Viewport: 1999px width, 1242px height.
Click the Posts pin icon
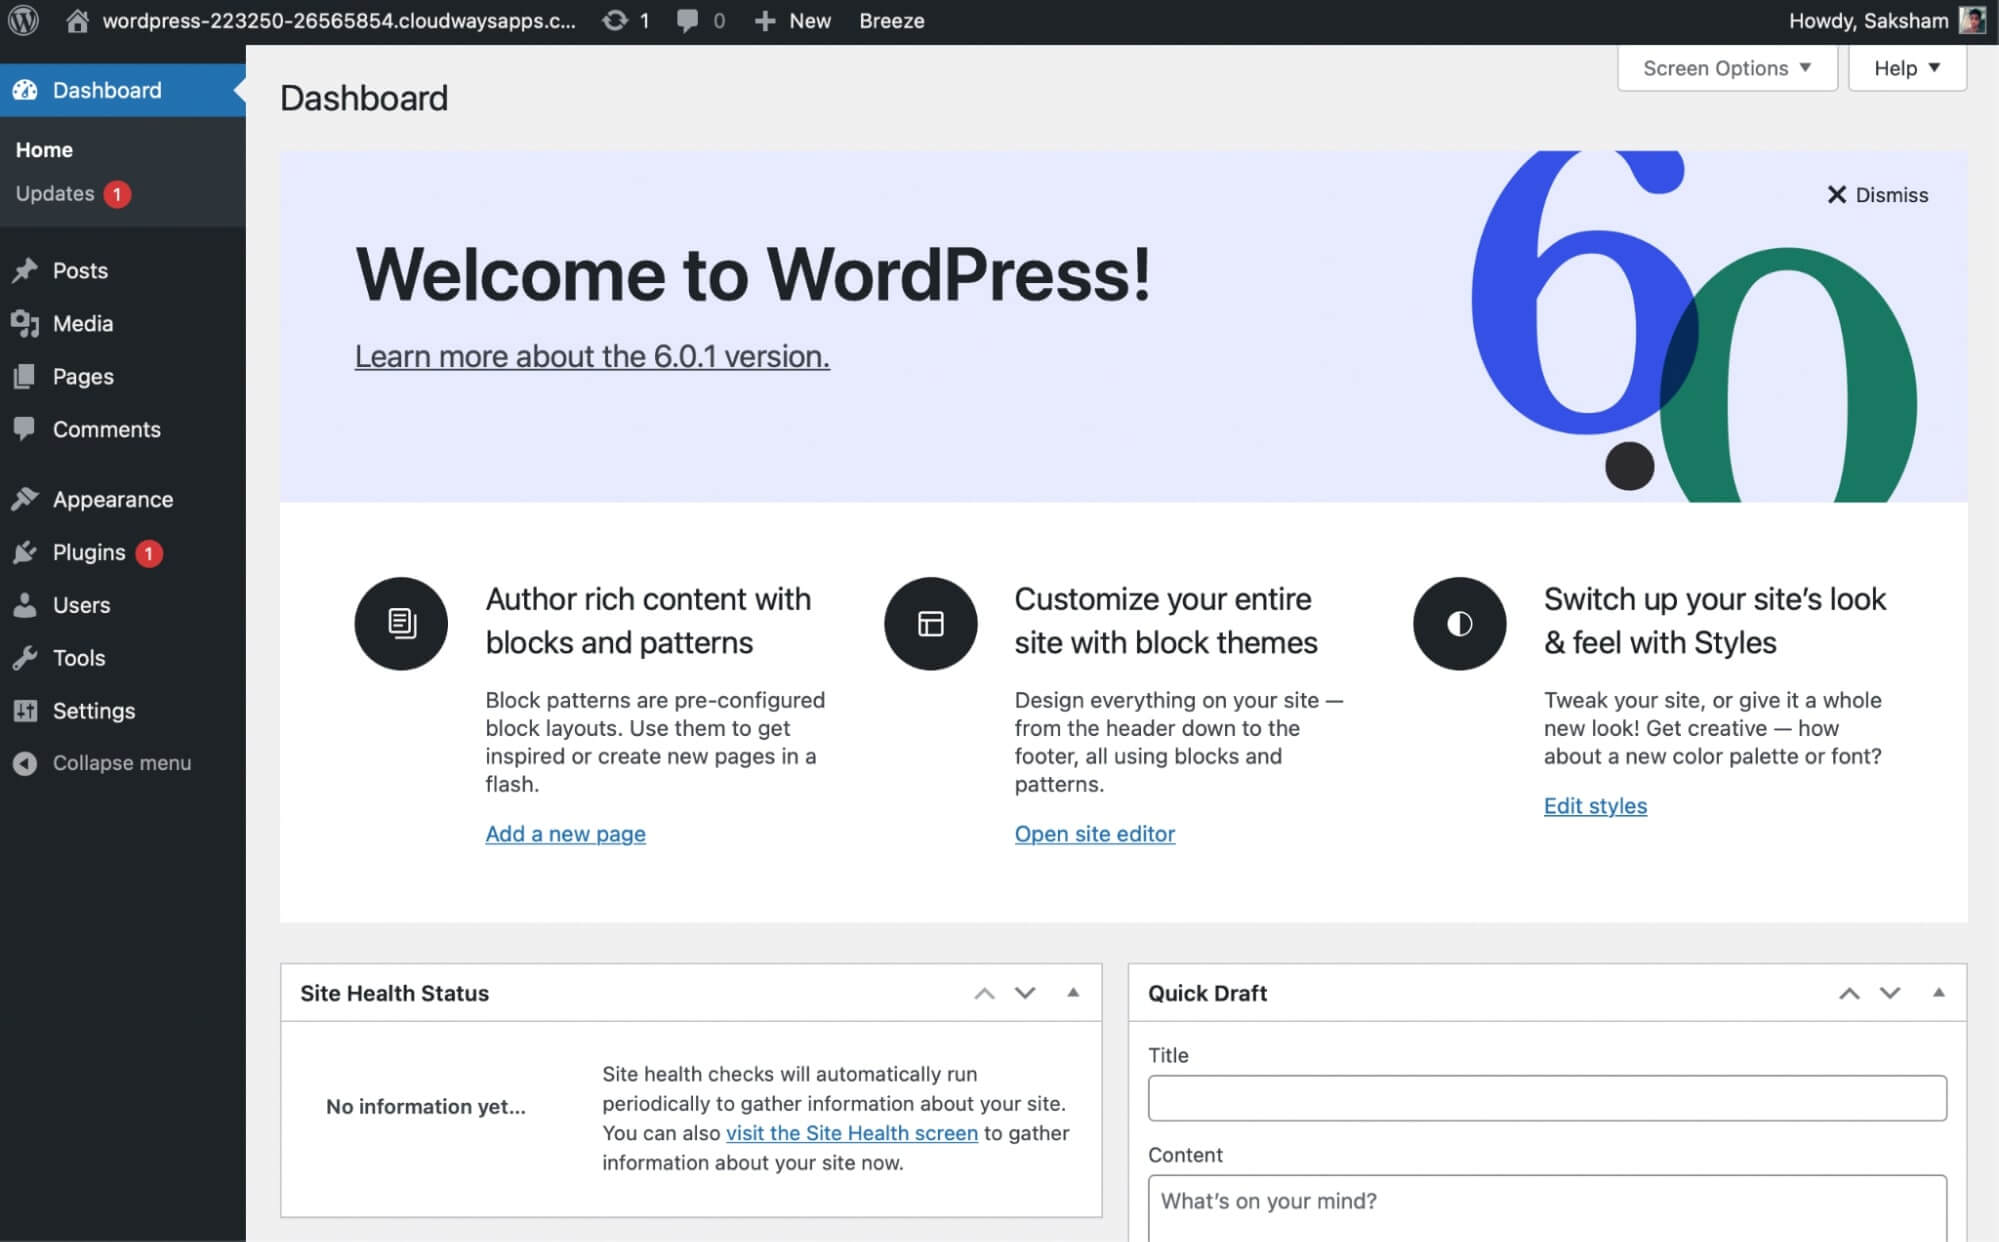click(x=25, y=270)
